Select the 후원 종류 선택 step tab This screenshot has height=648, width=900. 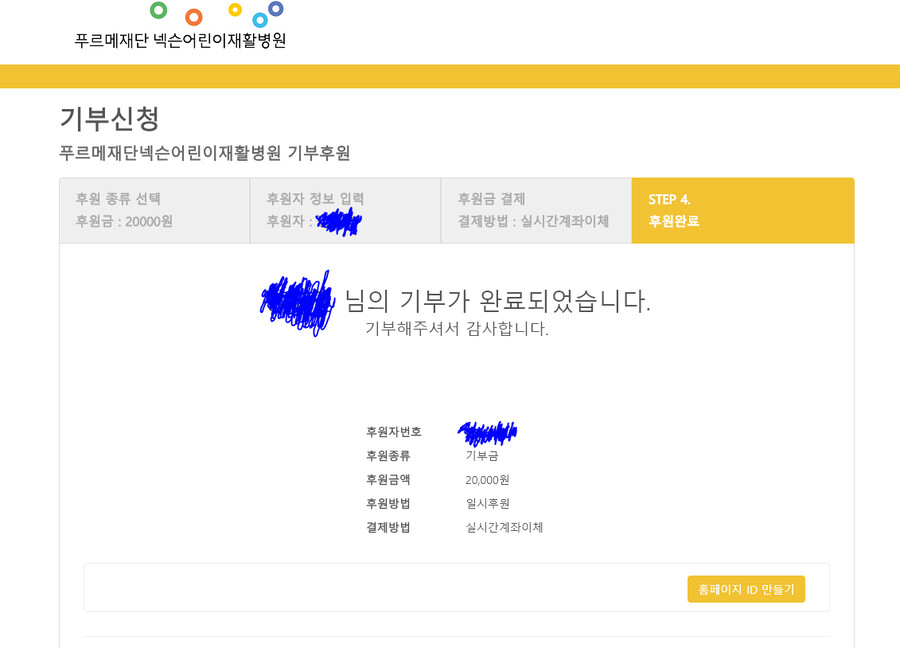154,210
